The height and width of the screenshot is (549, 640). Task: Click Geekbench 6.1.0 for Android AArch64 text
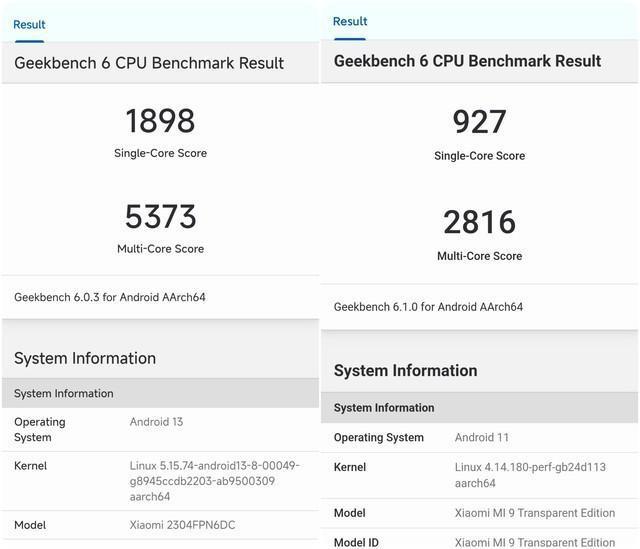coord(428,307)
